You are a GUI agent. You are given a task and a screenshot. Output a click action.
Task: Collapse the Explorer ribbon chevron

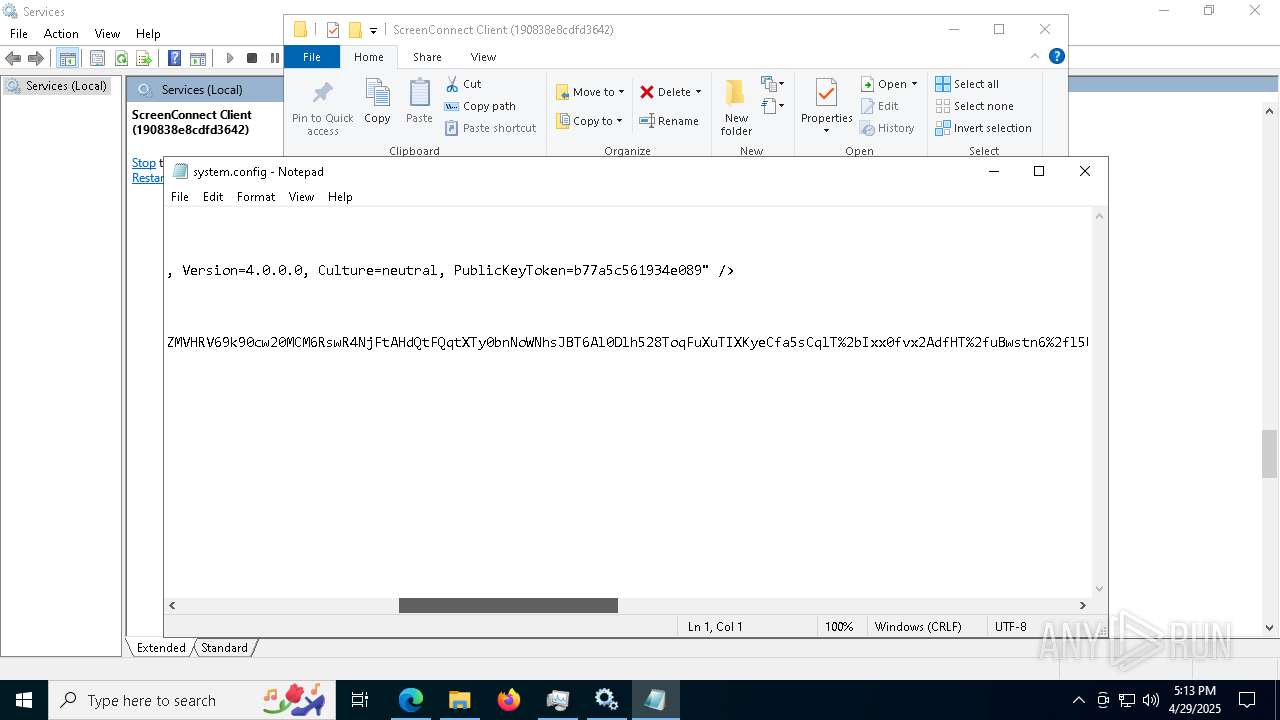click(x=1035, y=57)
